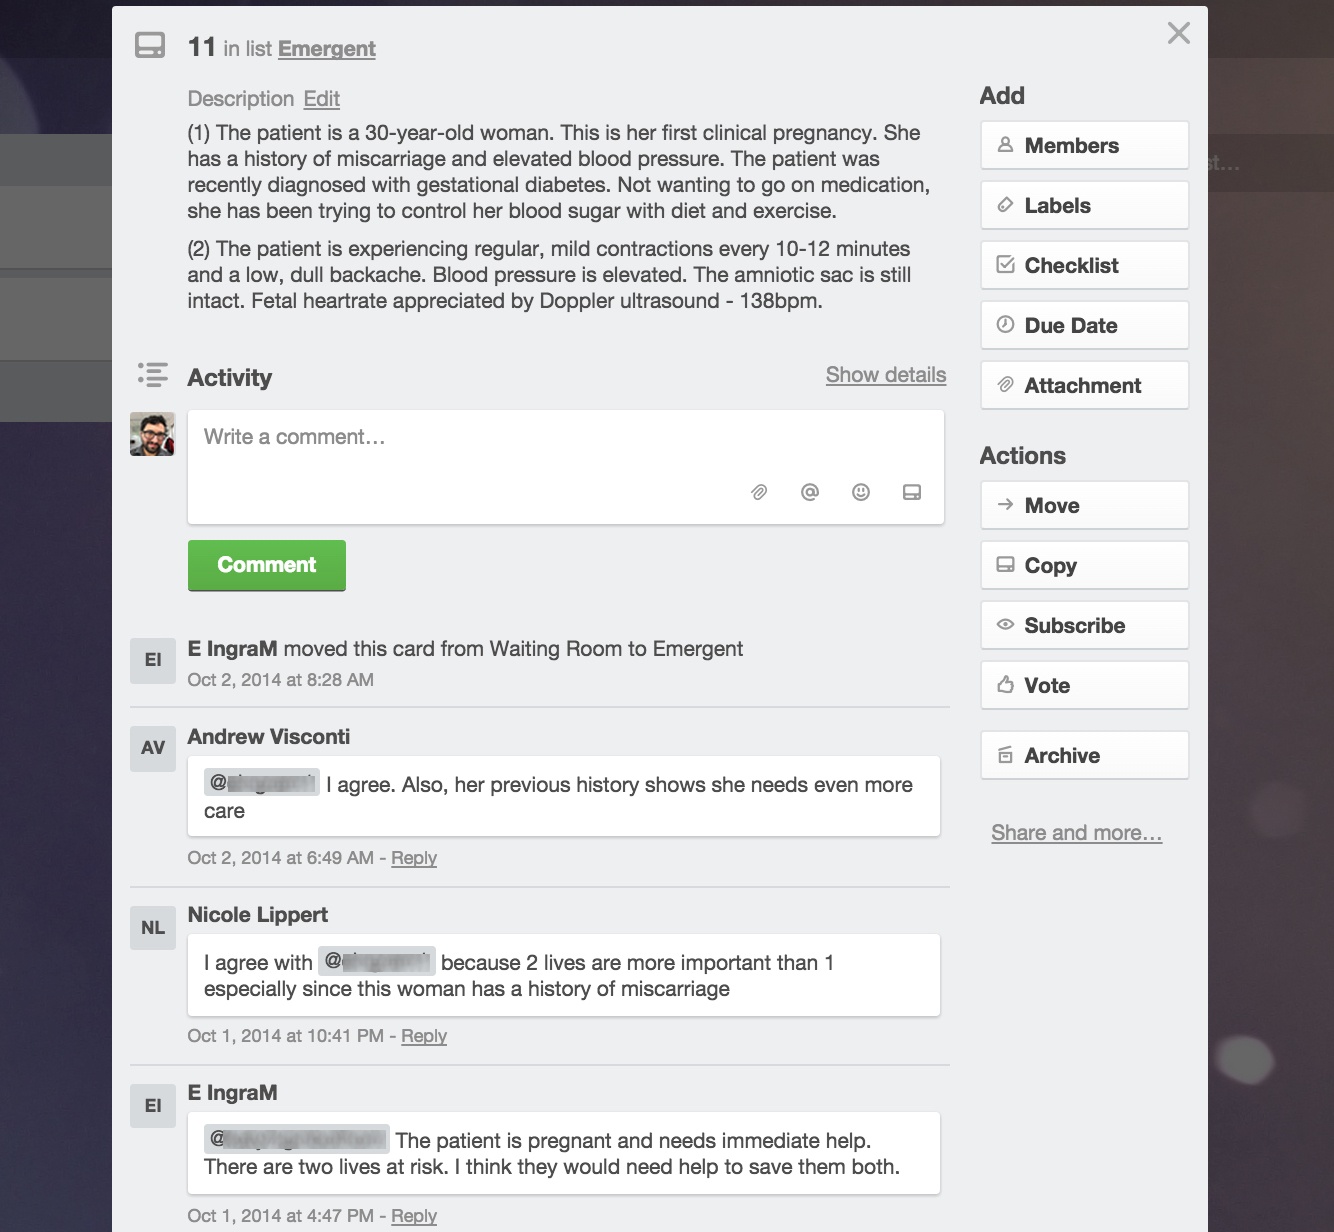Open Members to assign someone

(x=1084, y=145)
